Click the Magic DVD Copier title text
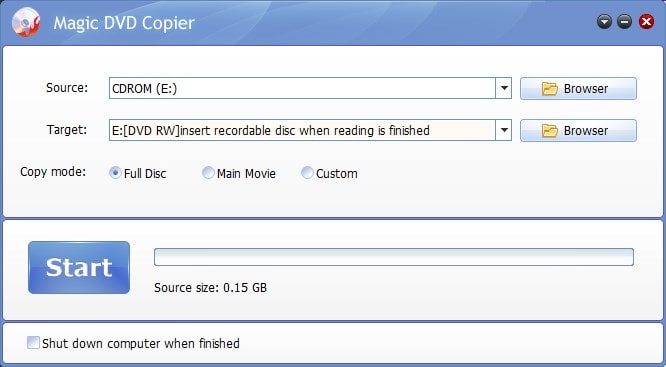 (x=124, y=23)
